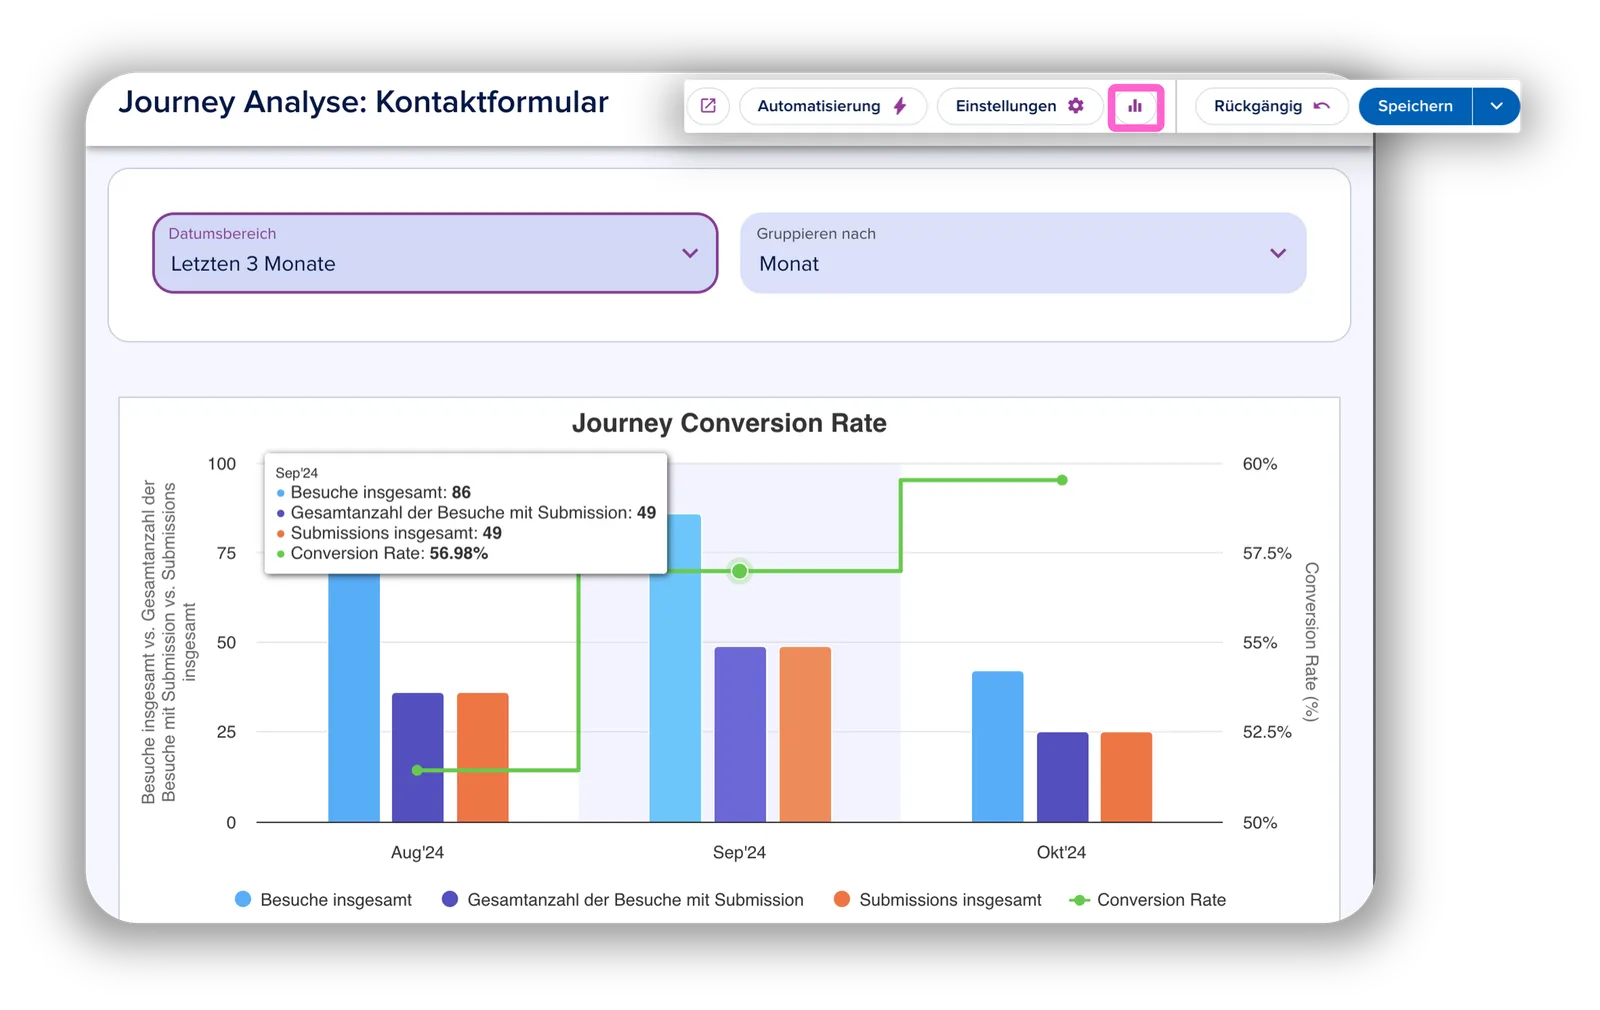The image size is (1600, 1010).
Task: Select the blue Okt'24 Besuche bar
Action: tap(997, 747)
